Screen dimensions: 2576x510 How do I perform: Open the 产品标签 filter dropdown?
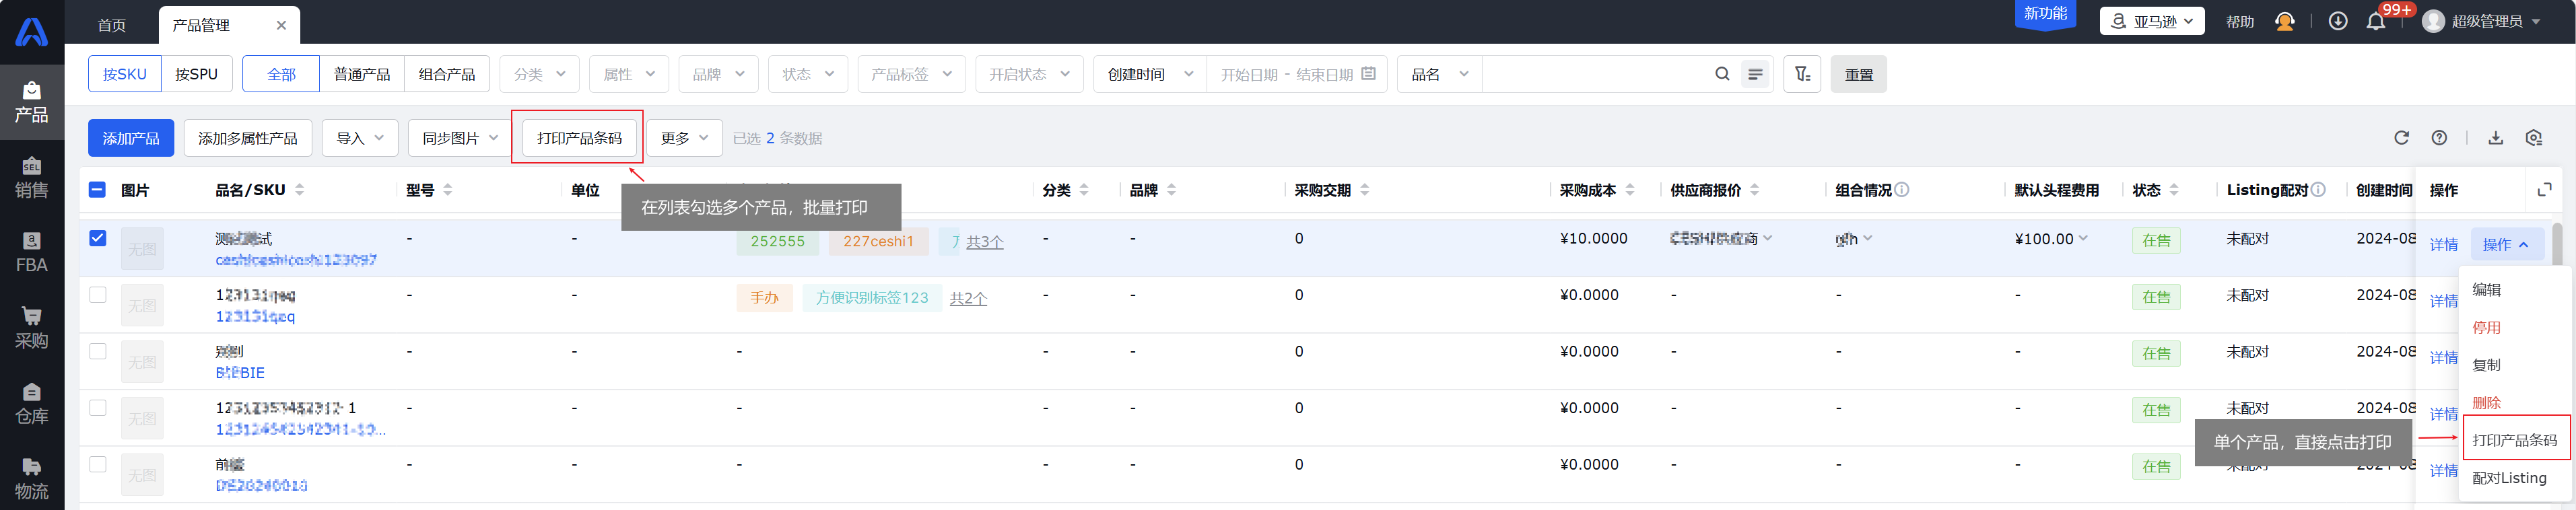tap(911, 74)
